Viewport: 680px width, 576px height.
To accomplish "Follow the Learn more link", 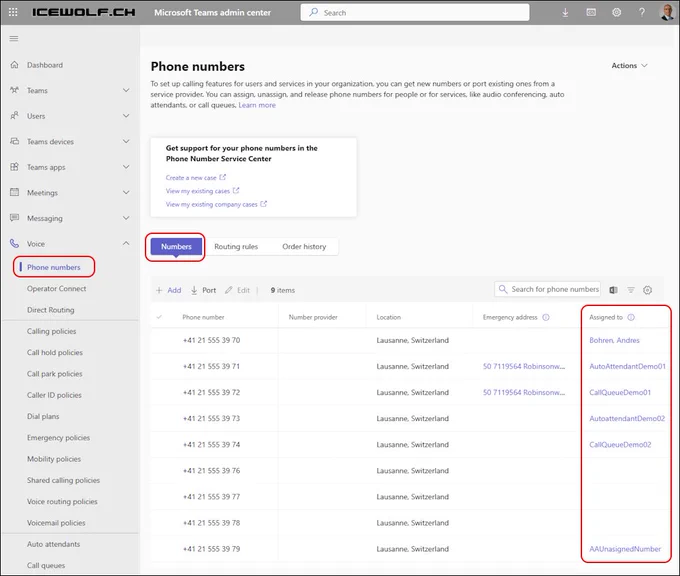I will coord(257,105).
